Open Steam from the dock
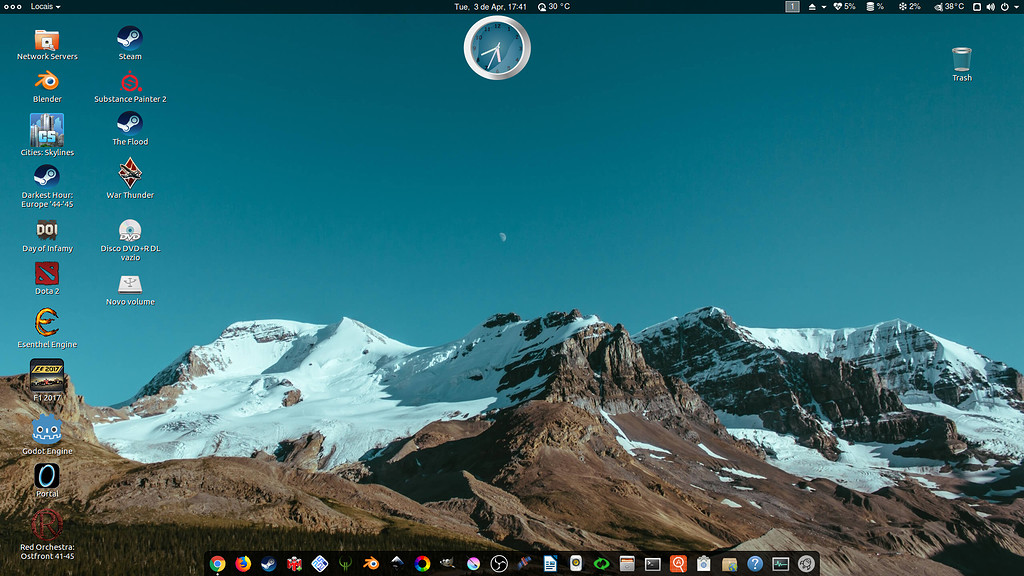This screenshot has width=1024, height=576. pyautogui.click(x=268, y=564)
